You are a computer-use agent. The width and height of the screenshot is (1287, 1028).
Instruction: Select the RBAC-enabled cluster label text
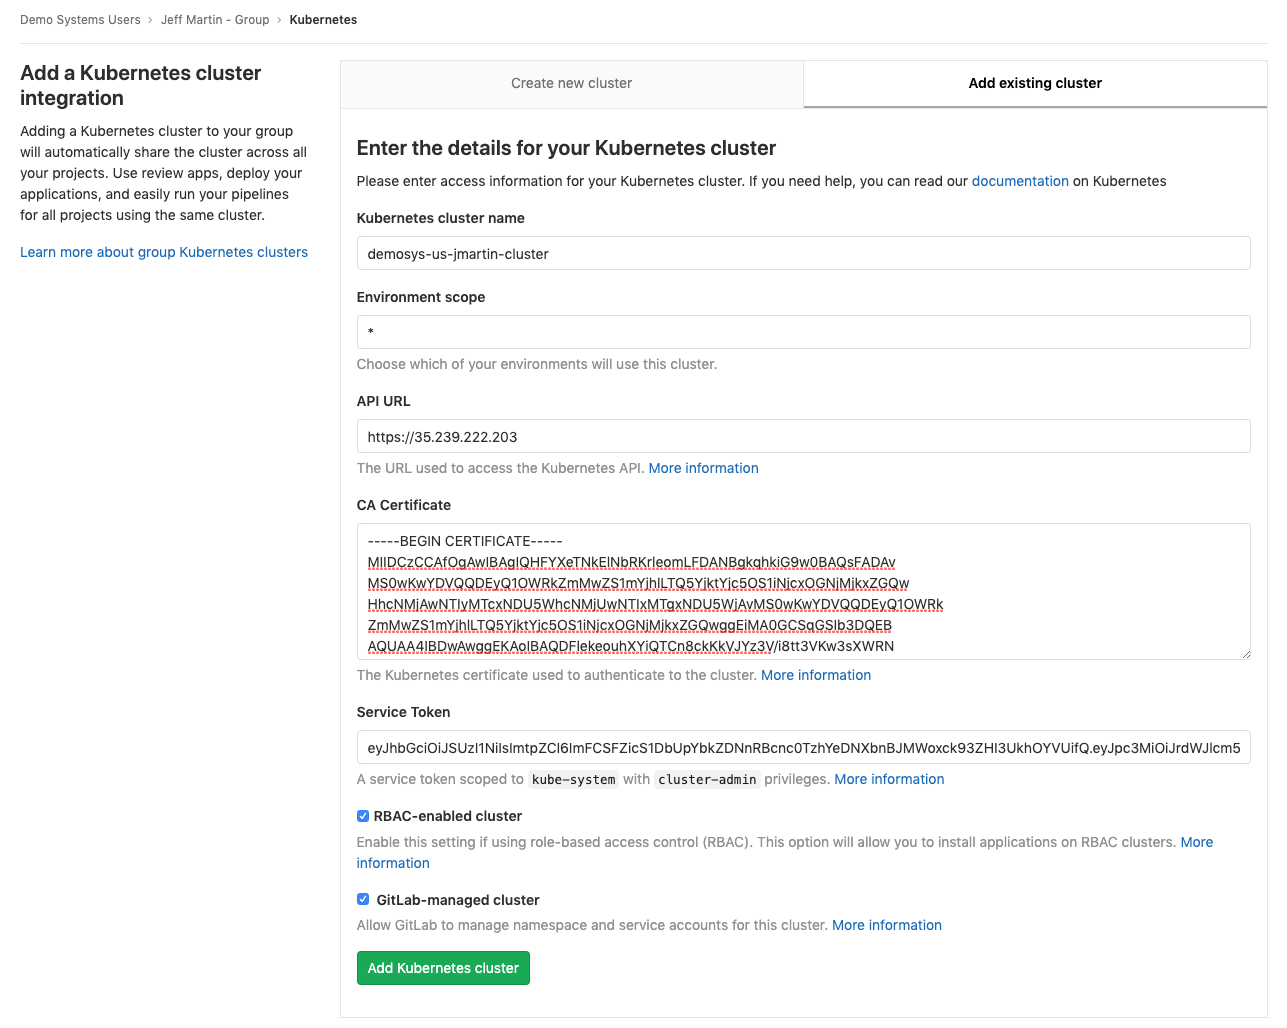(x=448, y=816)
